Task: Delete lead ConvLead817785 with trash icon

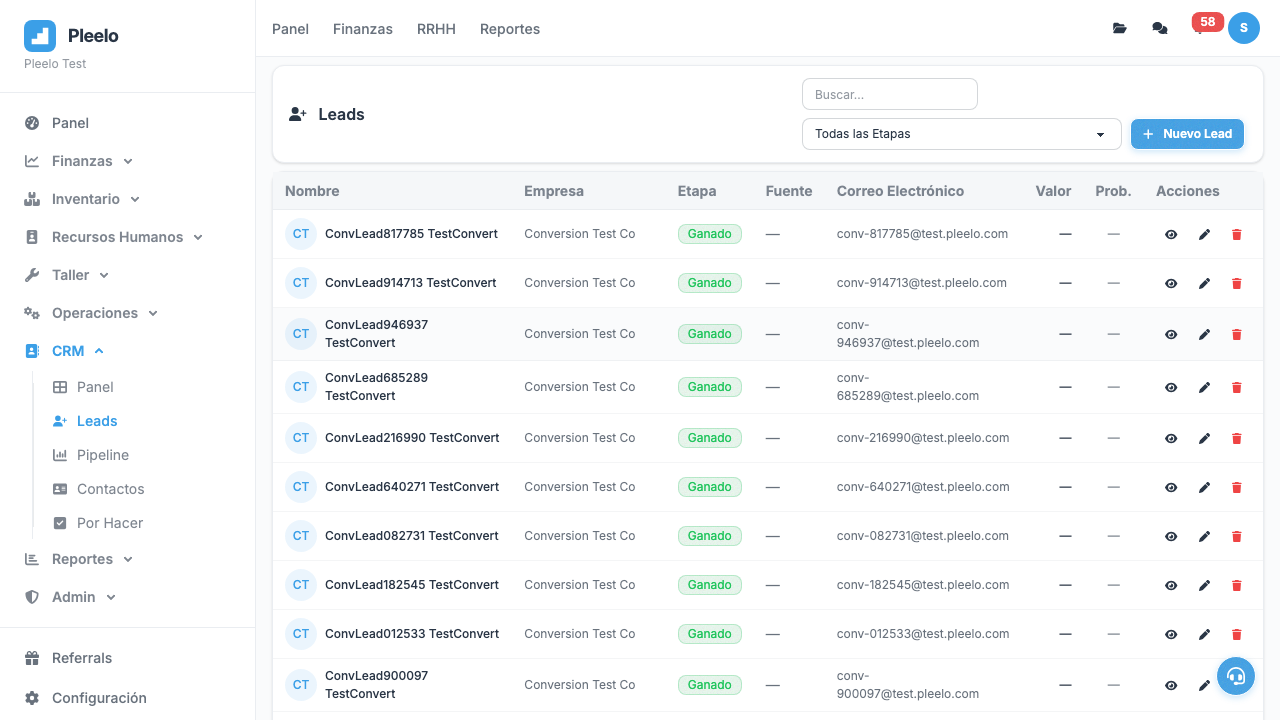Action: pos(1236,234)
